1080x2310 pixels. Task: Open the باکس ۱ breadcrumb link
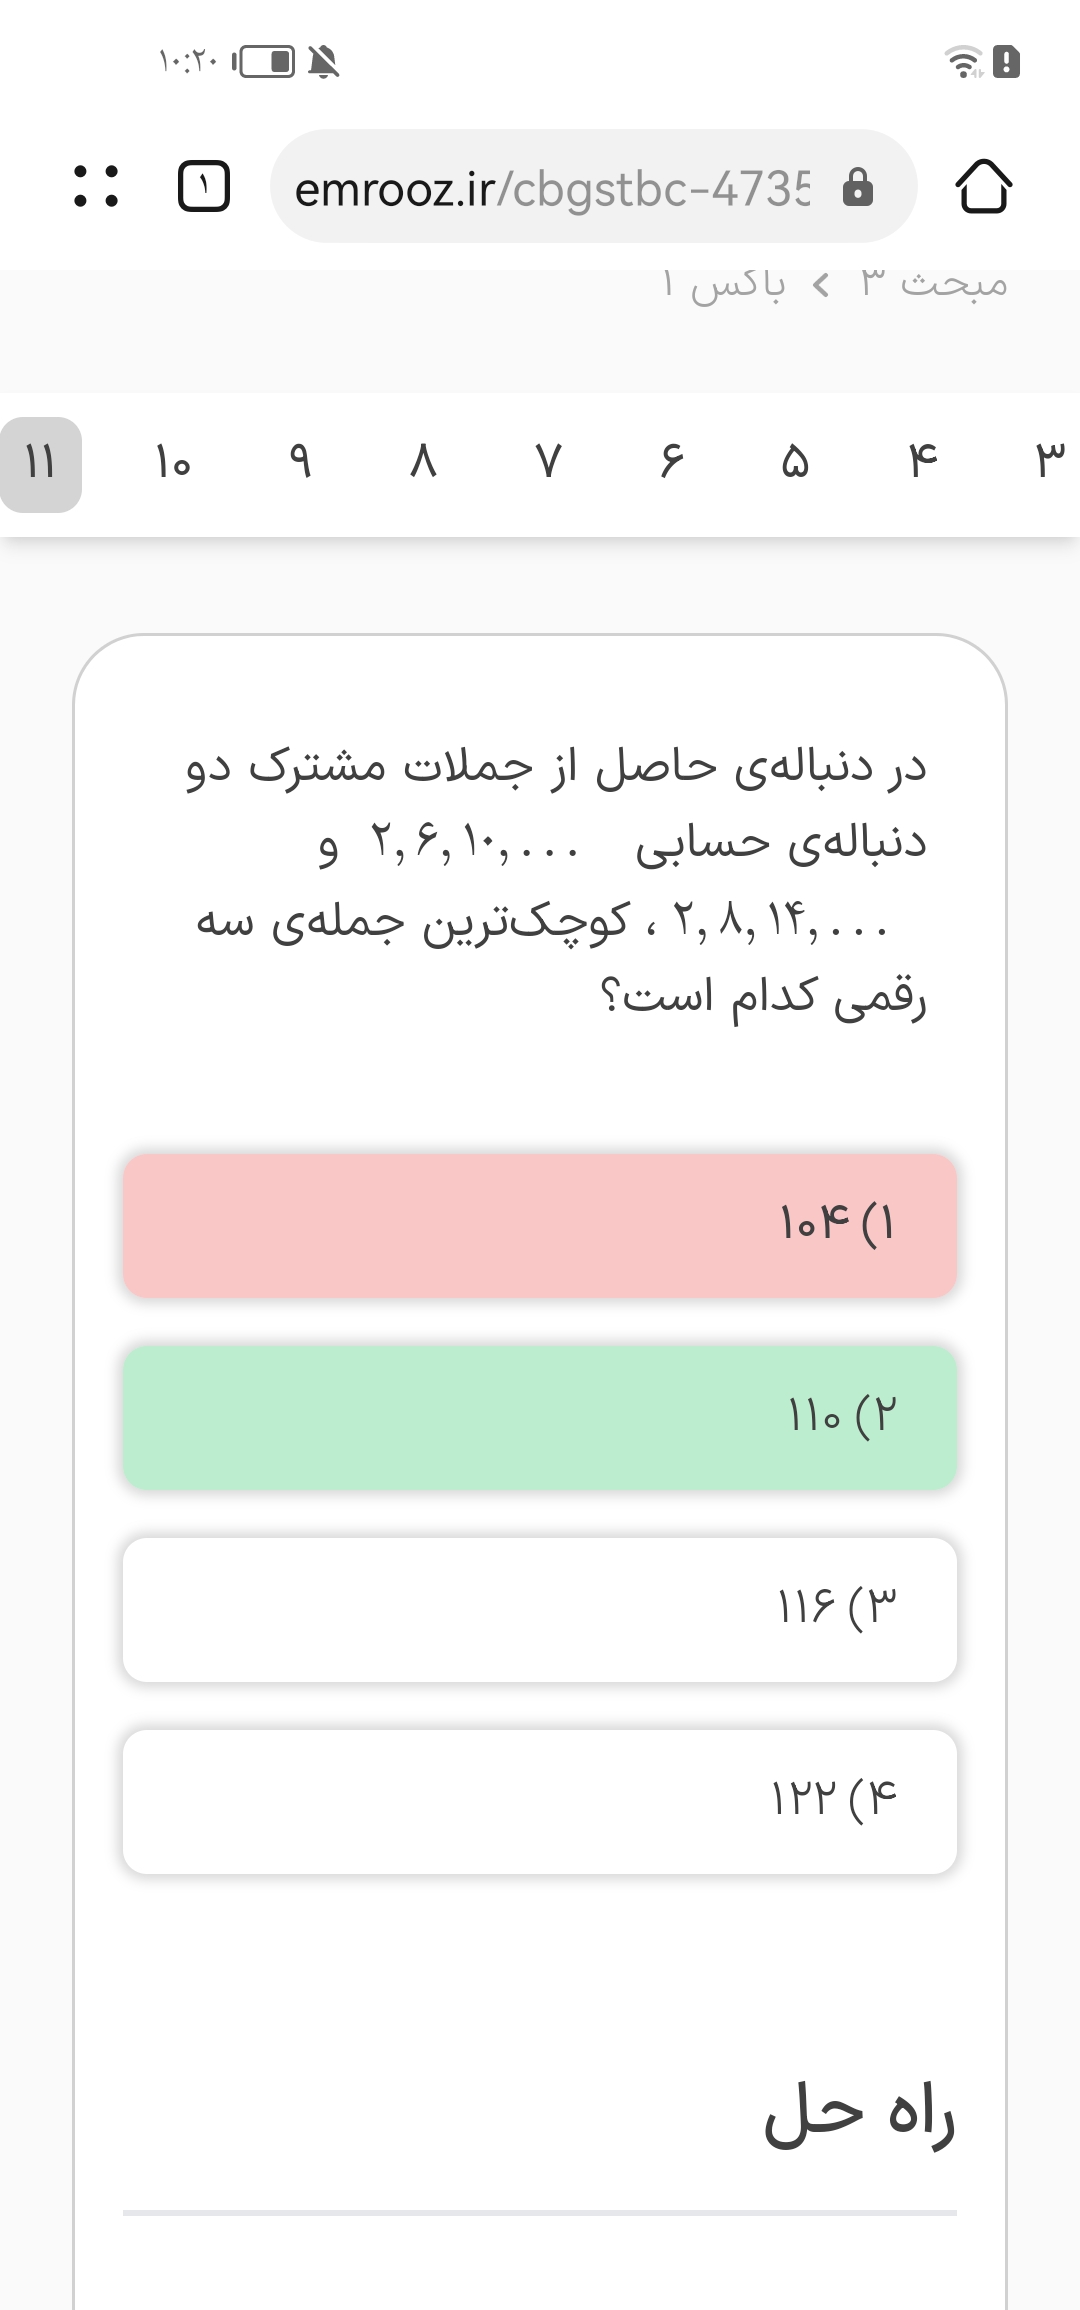[724, 286]
